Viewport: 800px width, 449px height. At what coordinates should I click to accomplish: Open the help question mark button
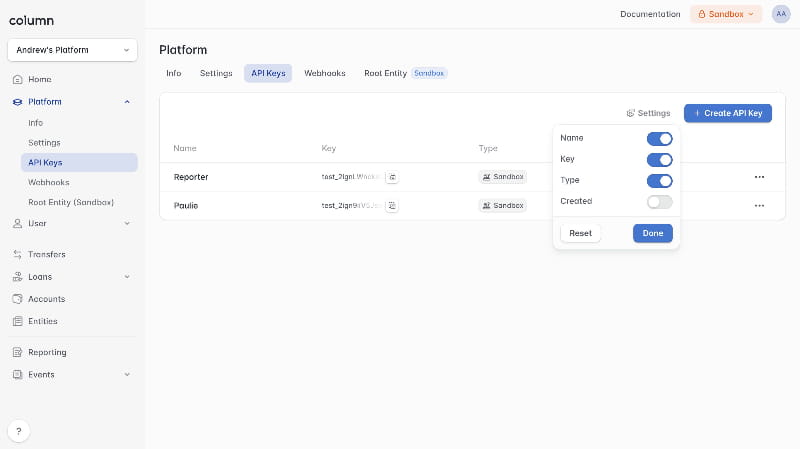pyautogui.click(x=19, y=431)
